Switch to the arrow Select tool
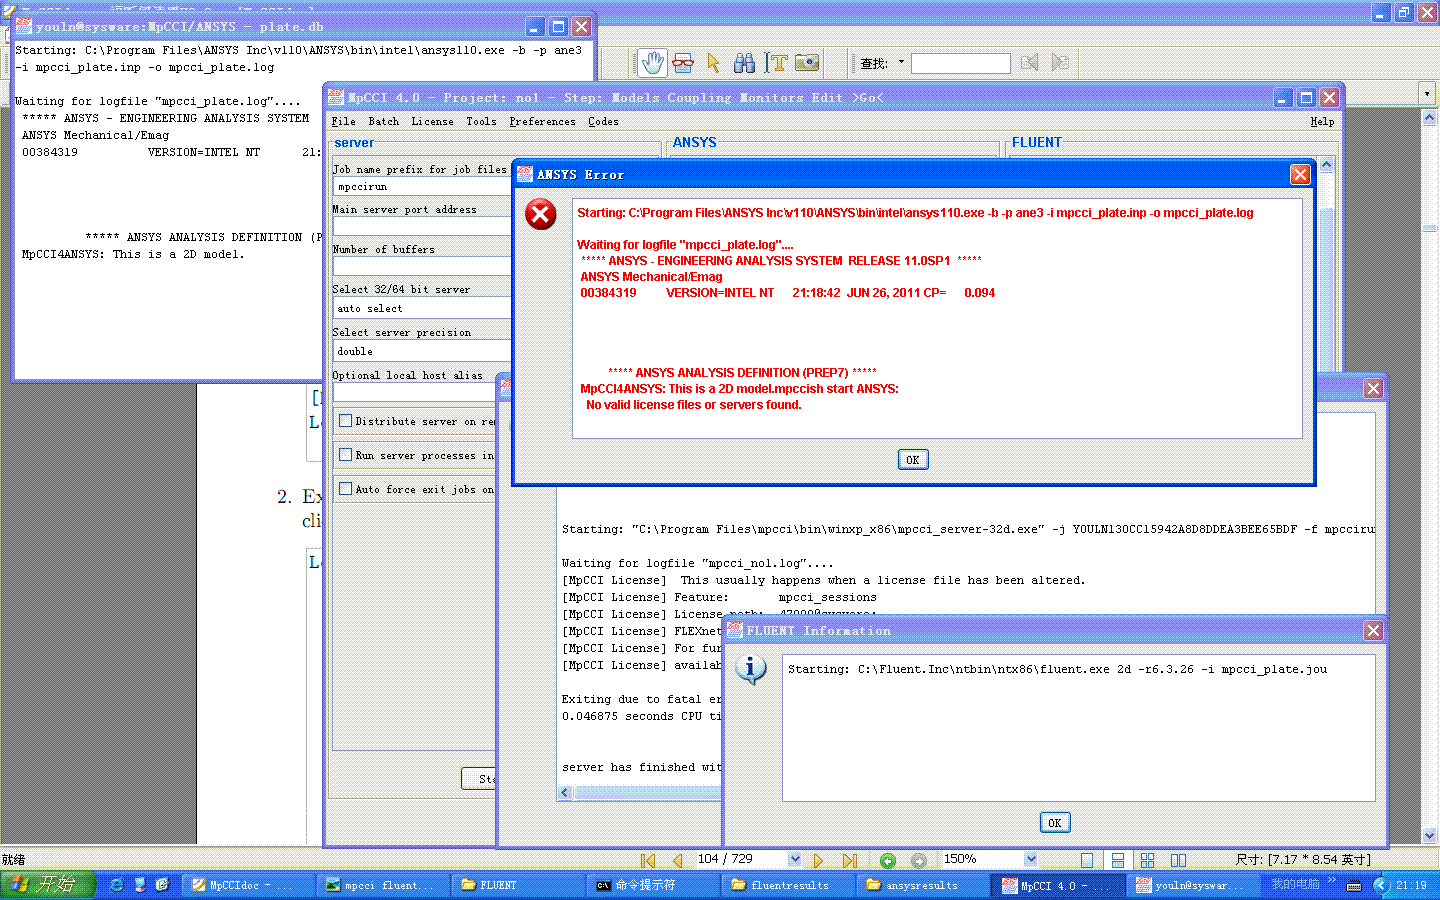 click(x=712, y=62)
